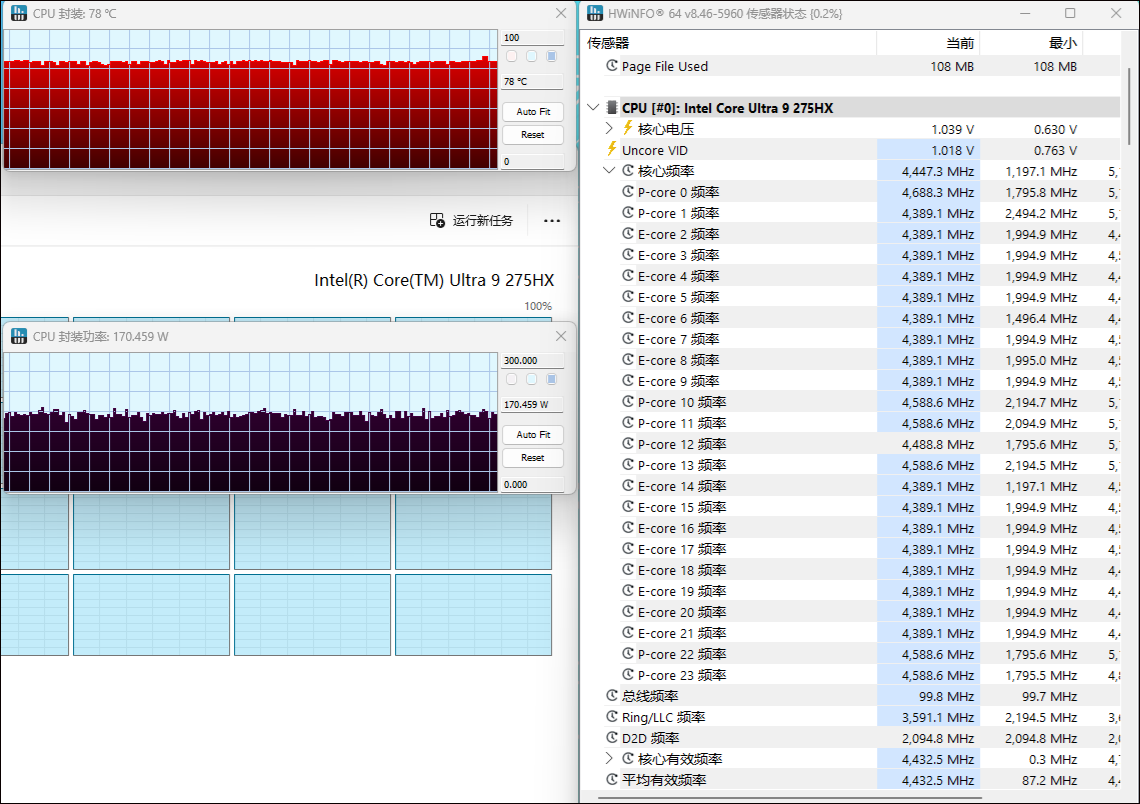The width and height of the screenshot is (1140, 804).
Task: Click the clock icon for Ring/LLC 频率
Action: click(612, 716)
